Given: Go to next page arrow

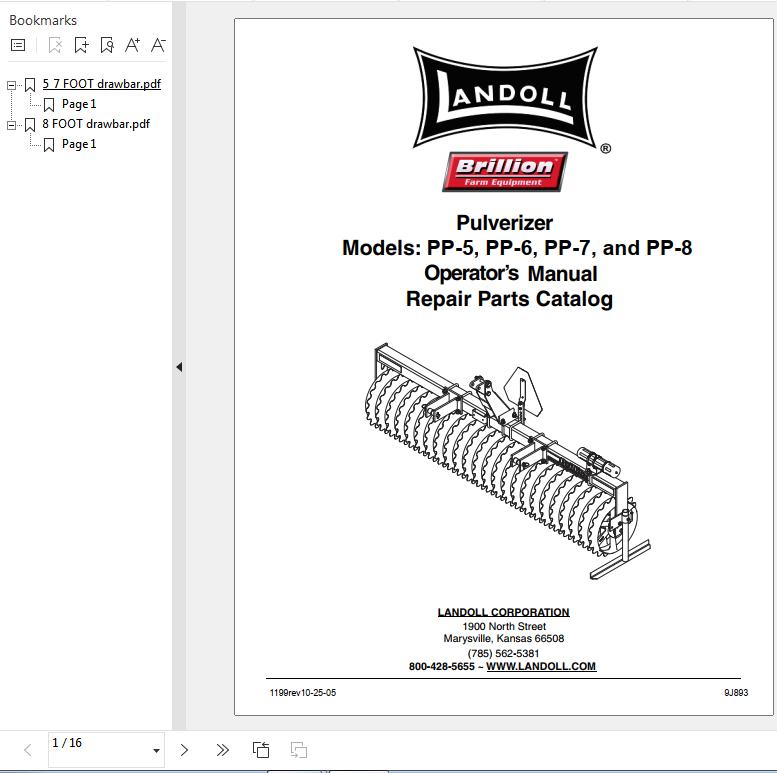Looking at the screenshot, I should coord(184,750).
